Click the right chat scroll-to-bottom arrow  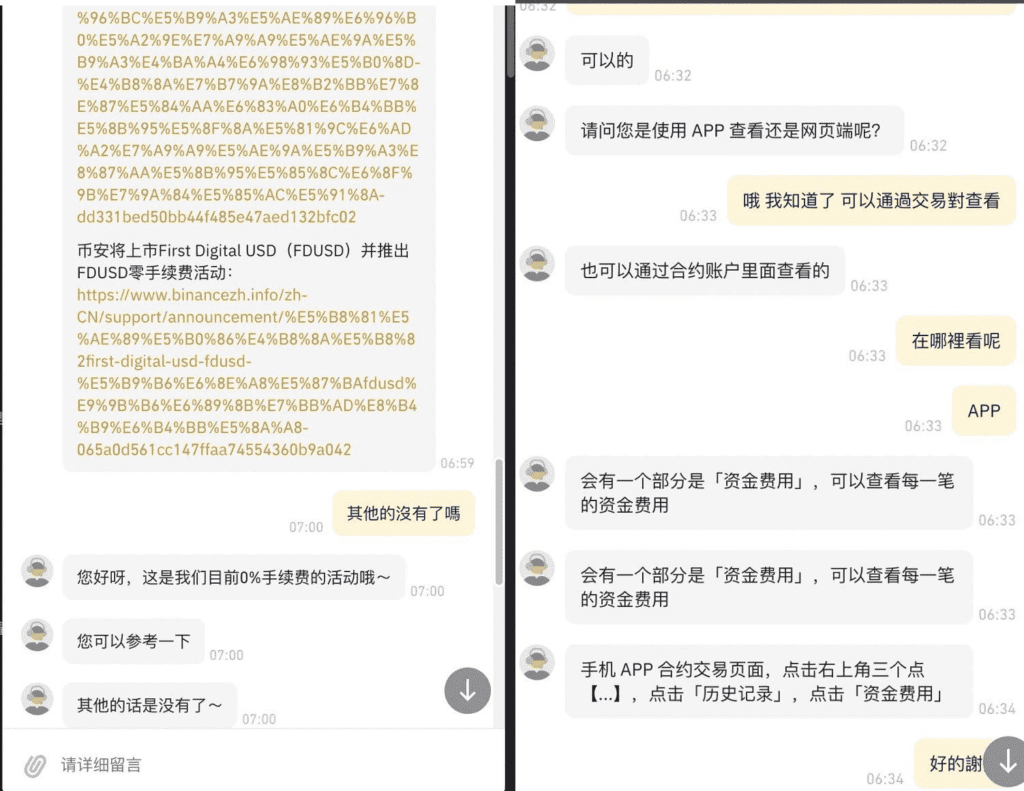point(1008,761)
